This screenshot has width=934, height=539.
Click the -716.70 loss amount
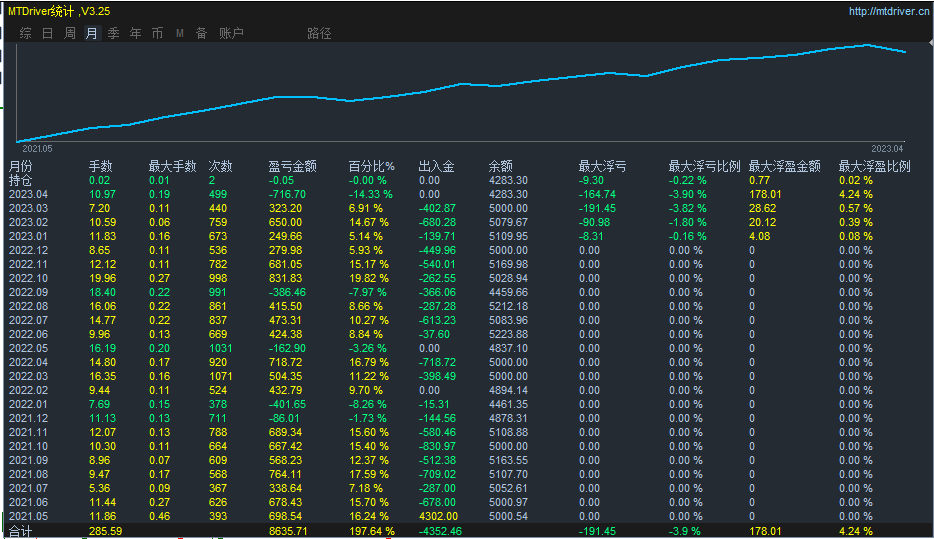[287, 194]
